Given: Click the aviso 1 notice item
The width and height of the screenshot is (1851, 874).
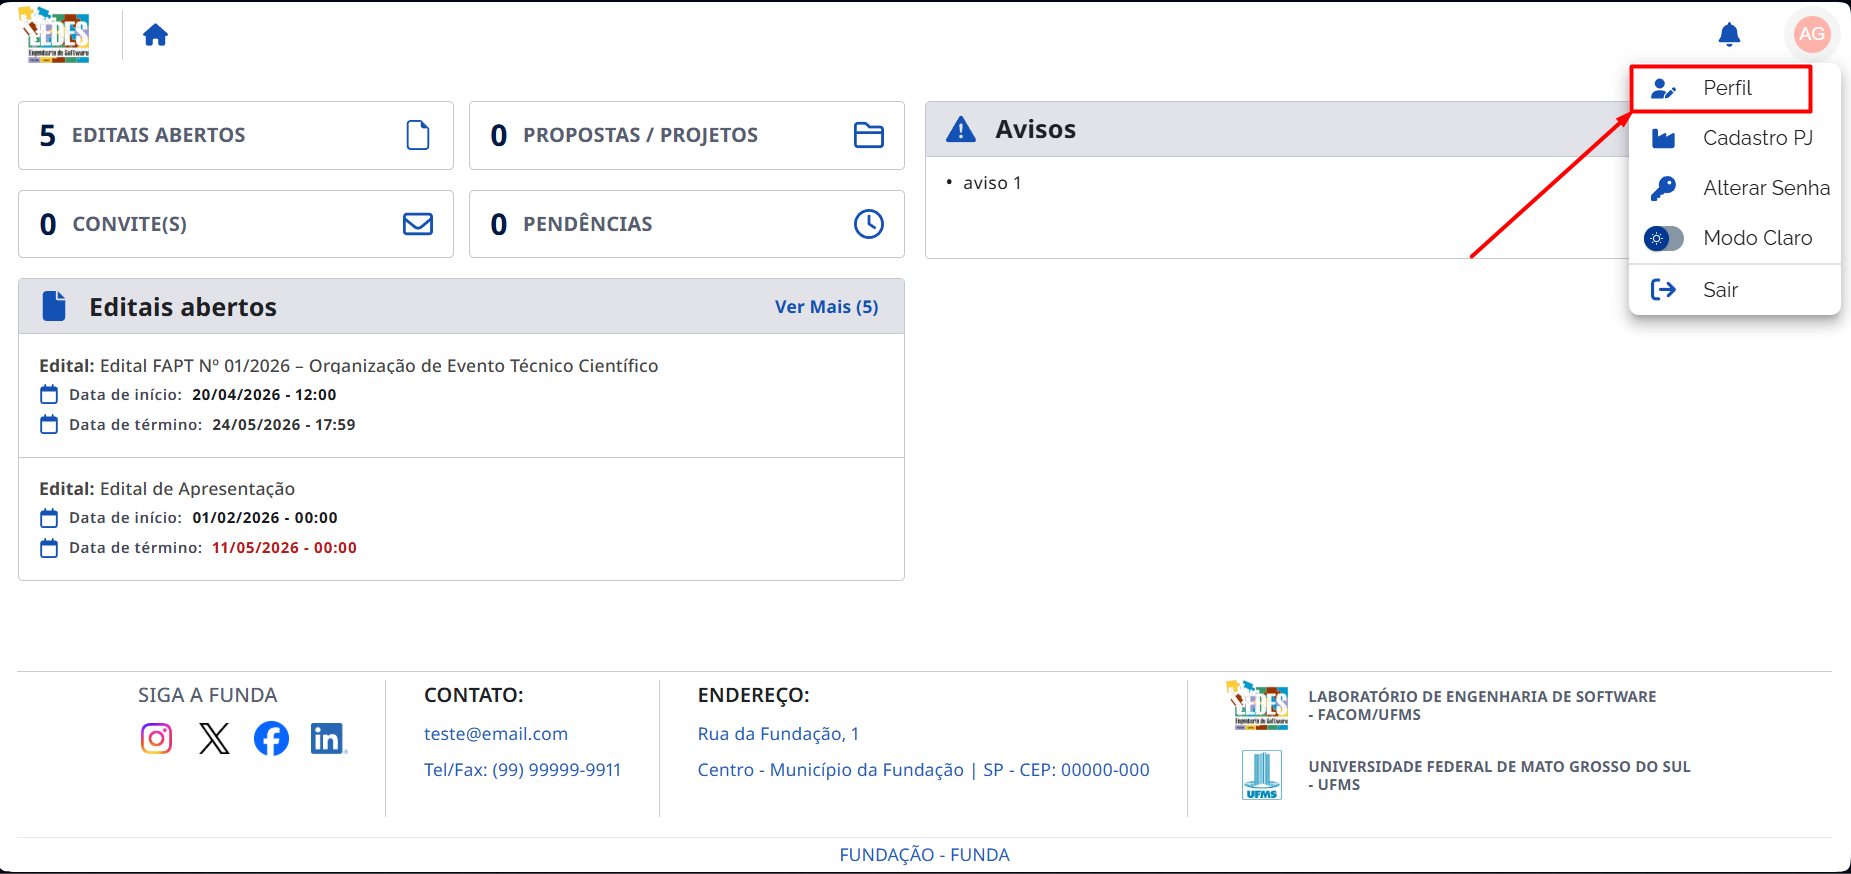Looking at the screenshot, I should pos(992,183).
